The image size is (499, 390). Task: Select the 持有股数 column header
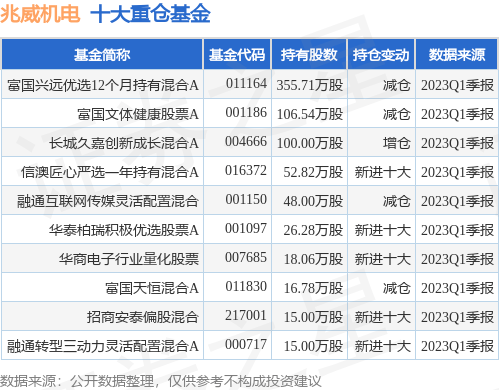tap(309, 55)
